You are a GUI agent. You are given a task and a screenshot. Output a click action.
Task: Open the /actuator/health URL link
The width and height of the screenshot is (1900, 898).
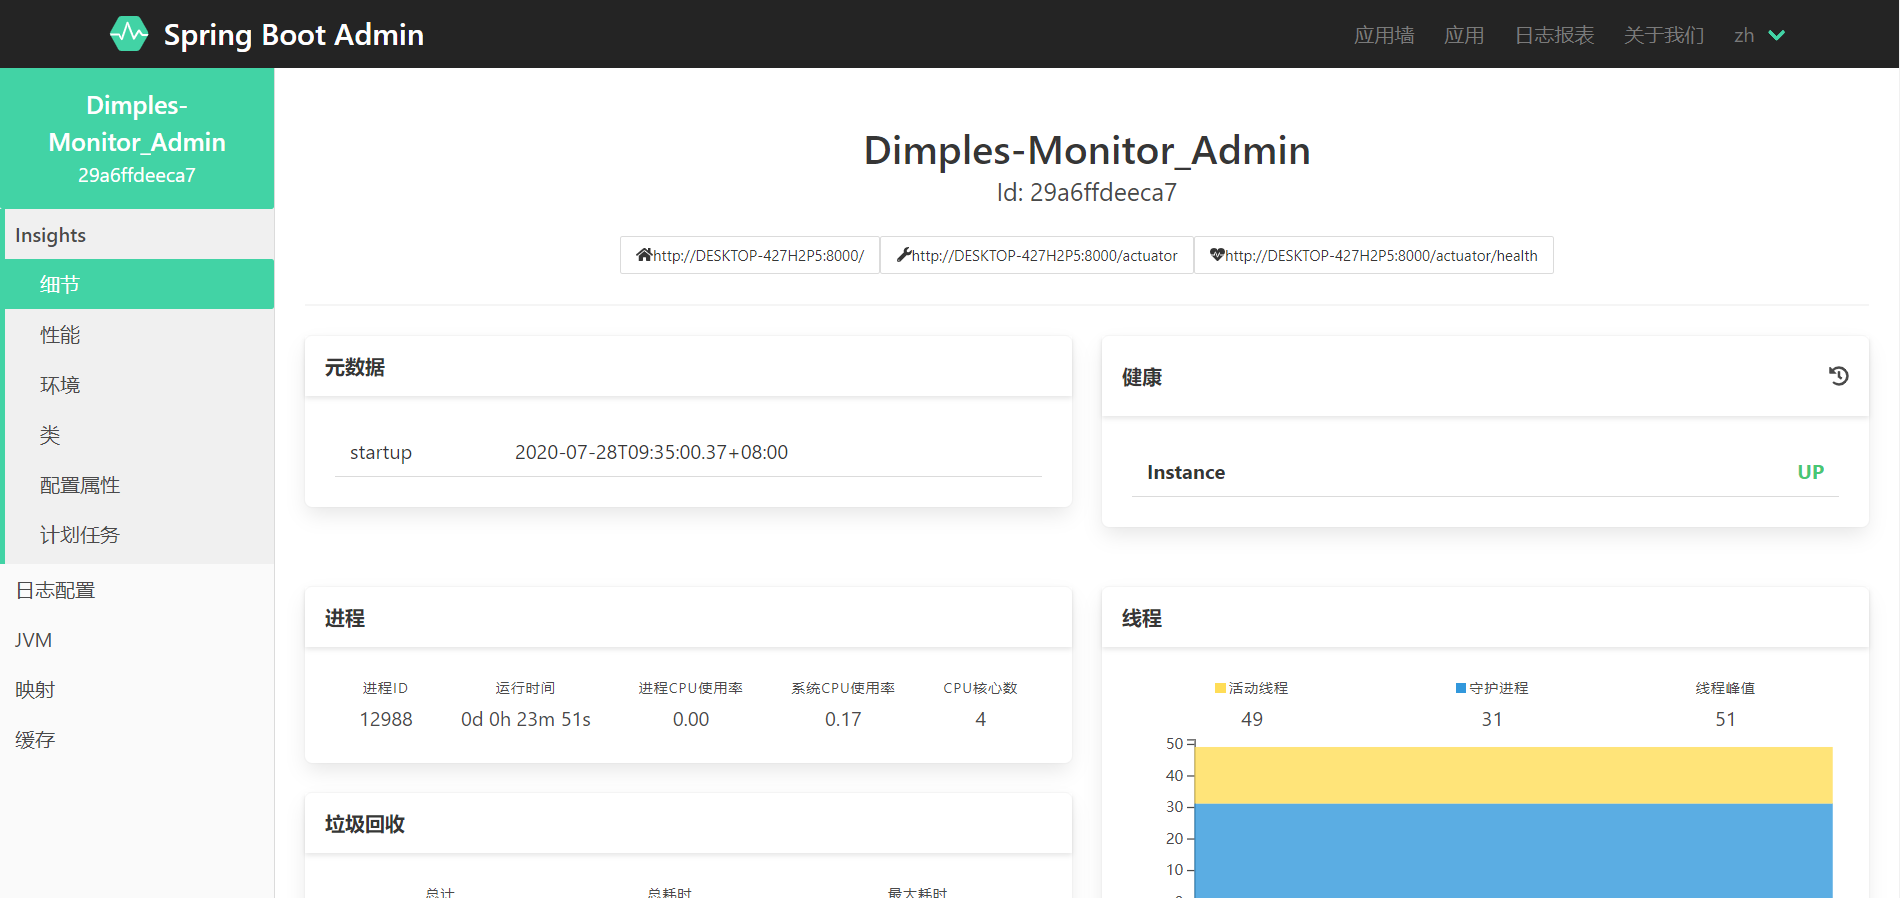point(1374,255)
